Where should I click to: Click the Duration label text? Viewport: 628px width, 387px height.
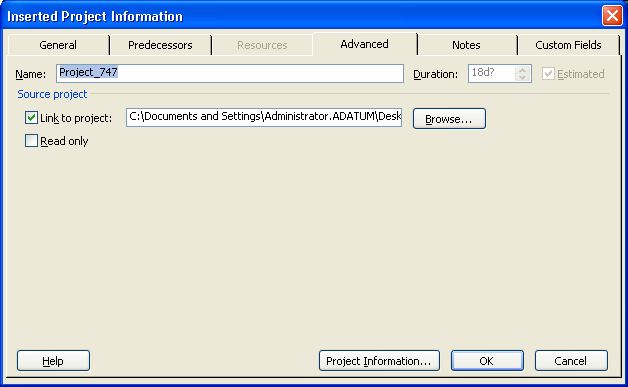435,74
